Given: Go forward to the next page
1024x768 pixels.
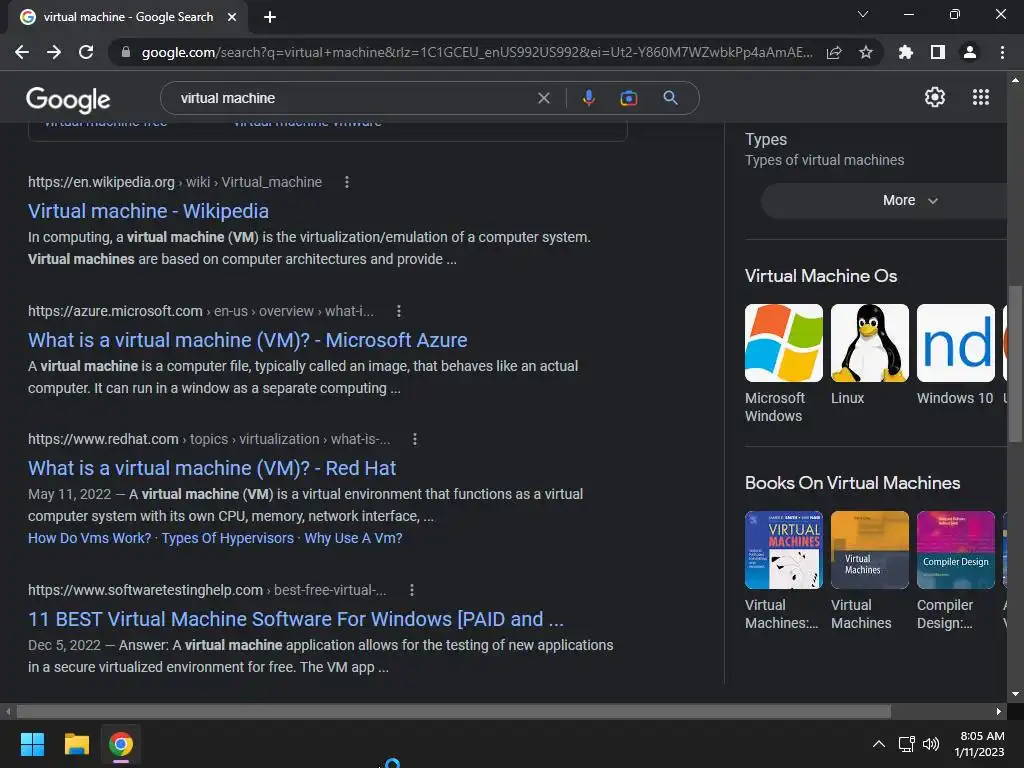Looking at the screenshot, I should (x=54, y=52).
